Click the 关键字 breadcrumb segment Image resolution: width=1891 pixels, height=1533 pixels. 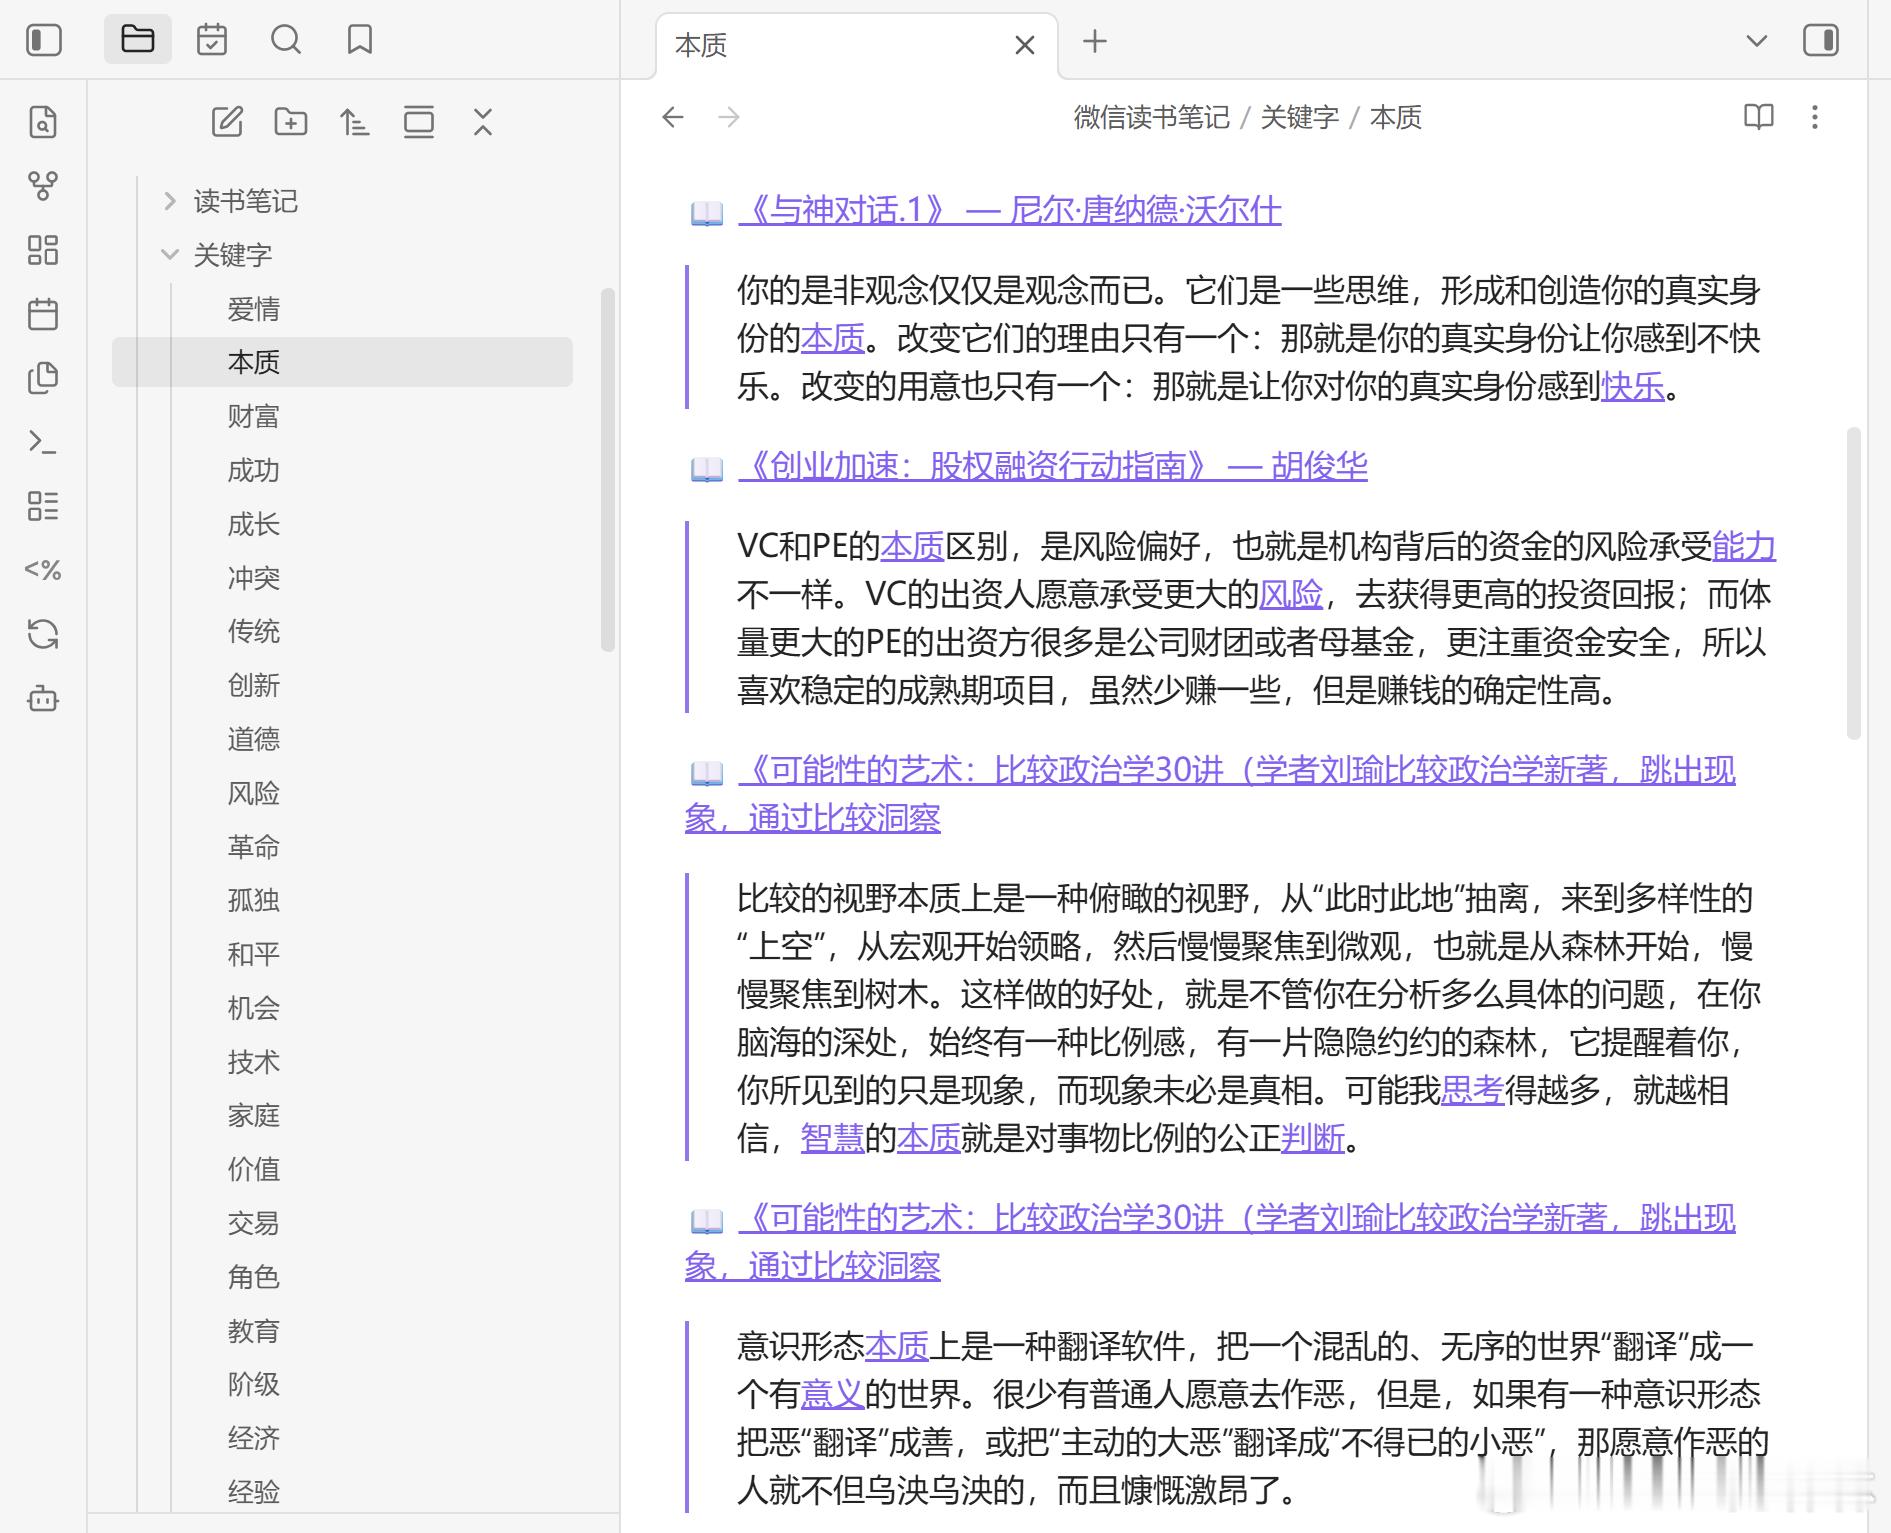(x=1299, y=117)
